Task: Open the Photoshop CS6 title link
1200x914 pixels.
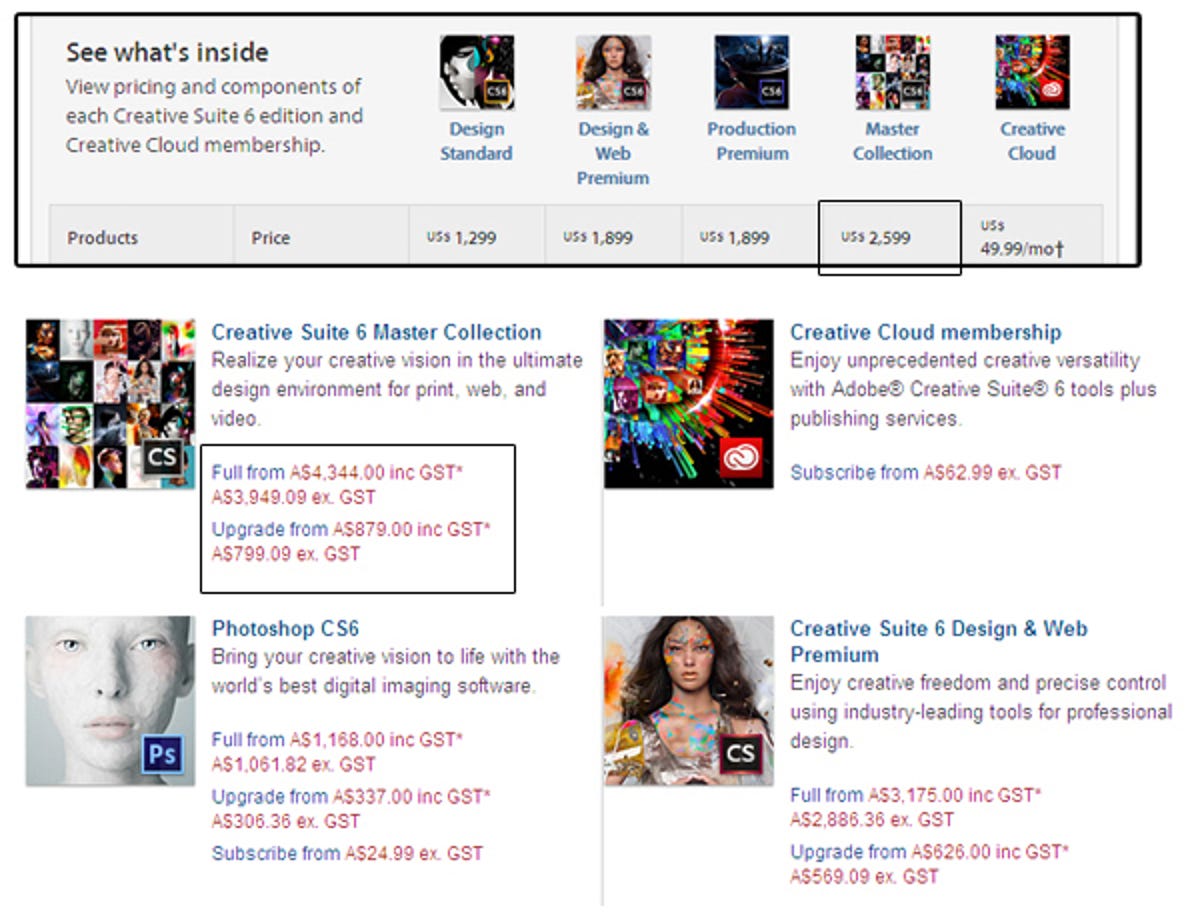Action: tap(285, 629)
